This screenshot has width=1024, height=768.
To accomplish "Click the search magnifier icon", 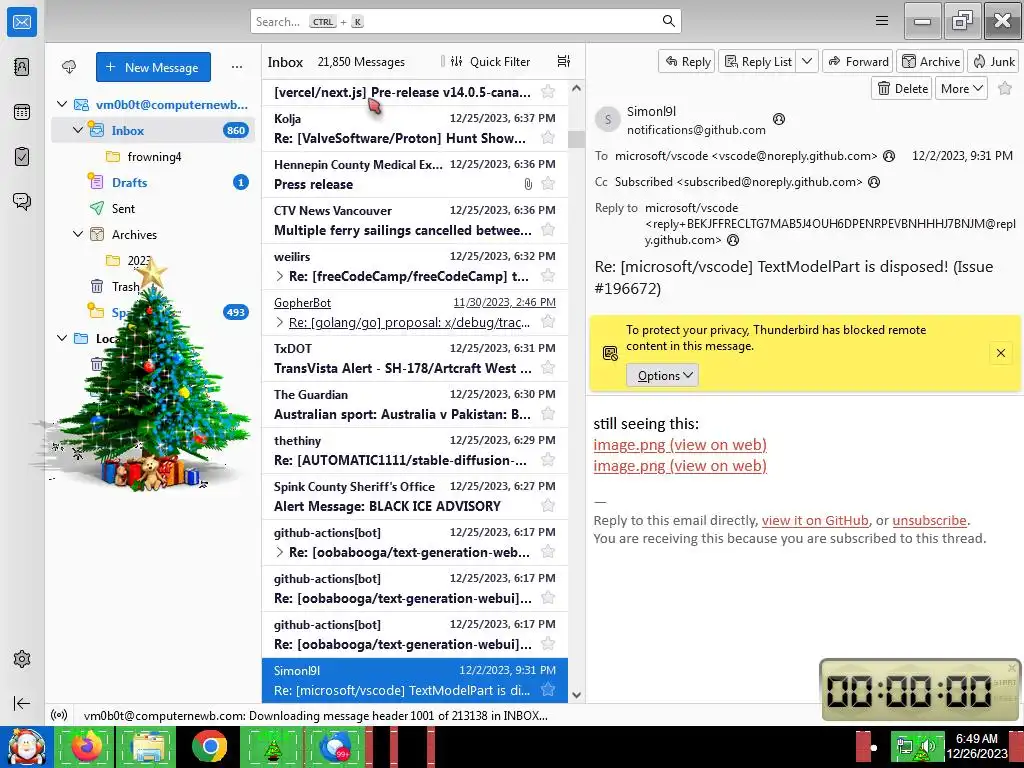I will tap(668, 21).
